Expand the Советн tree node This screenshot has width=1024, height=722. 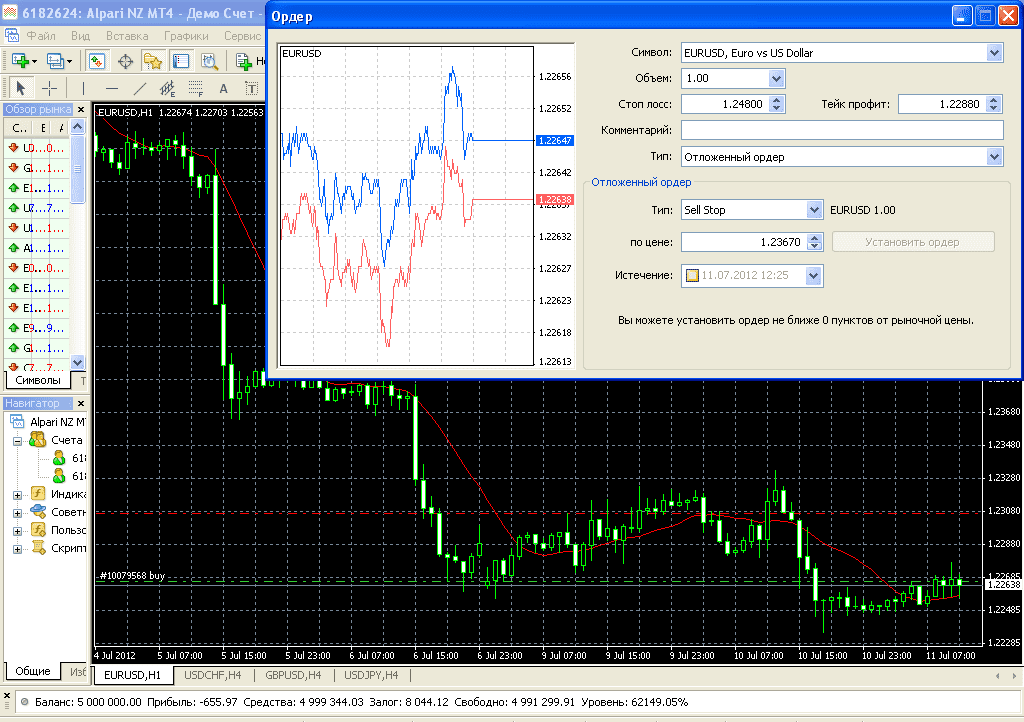(x=18, y=513)
